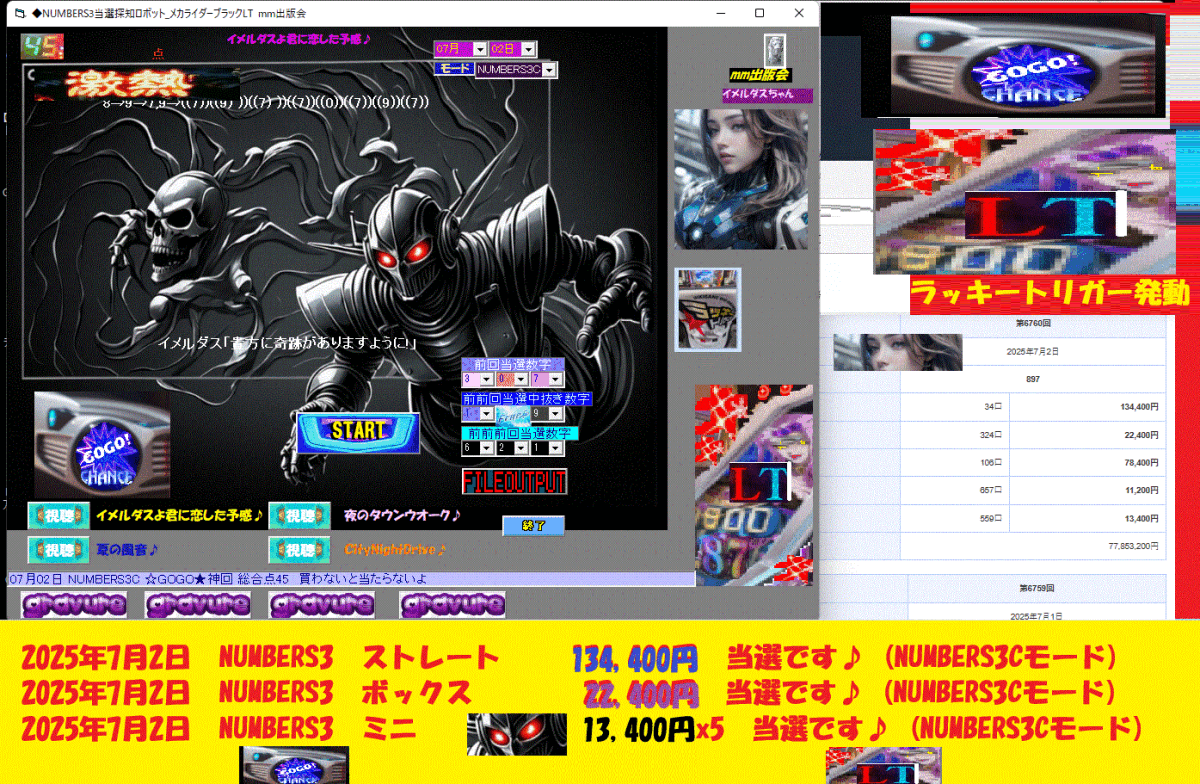The image size is (1200, 784).
Task: Click the red-eyed robot icon in yellow banner
Action: tap(516, 732)
